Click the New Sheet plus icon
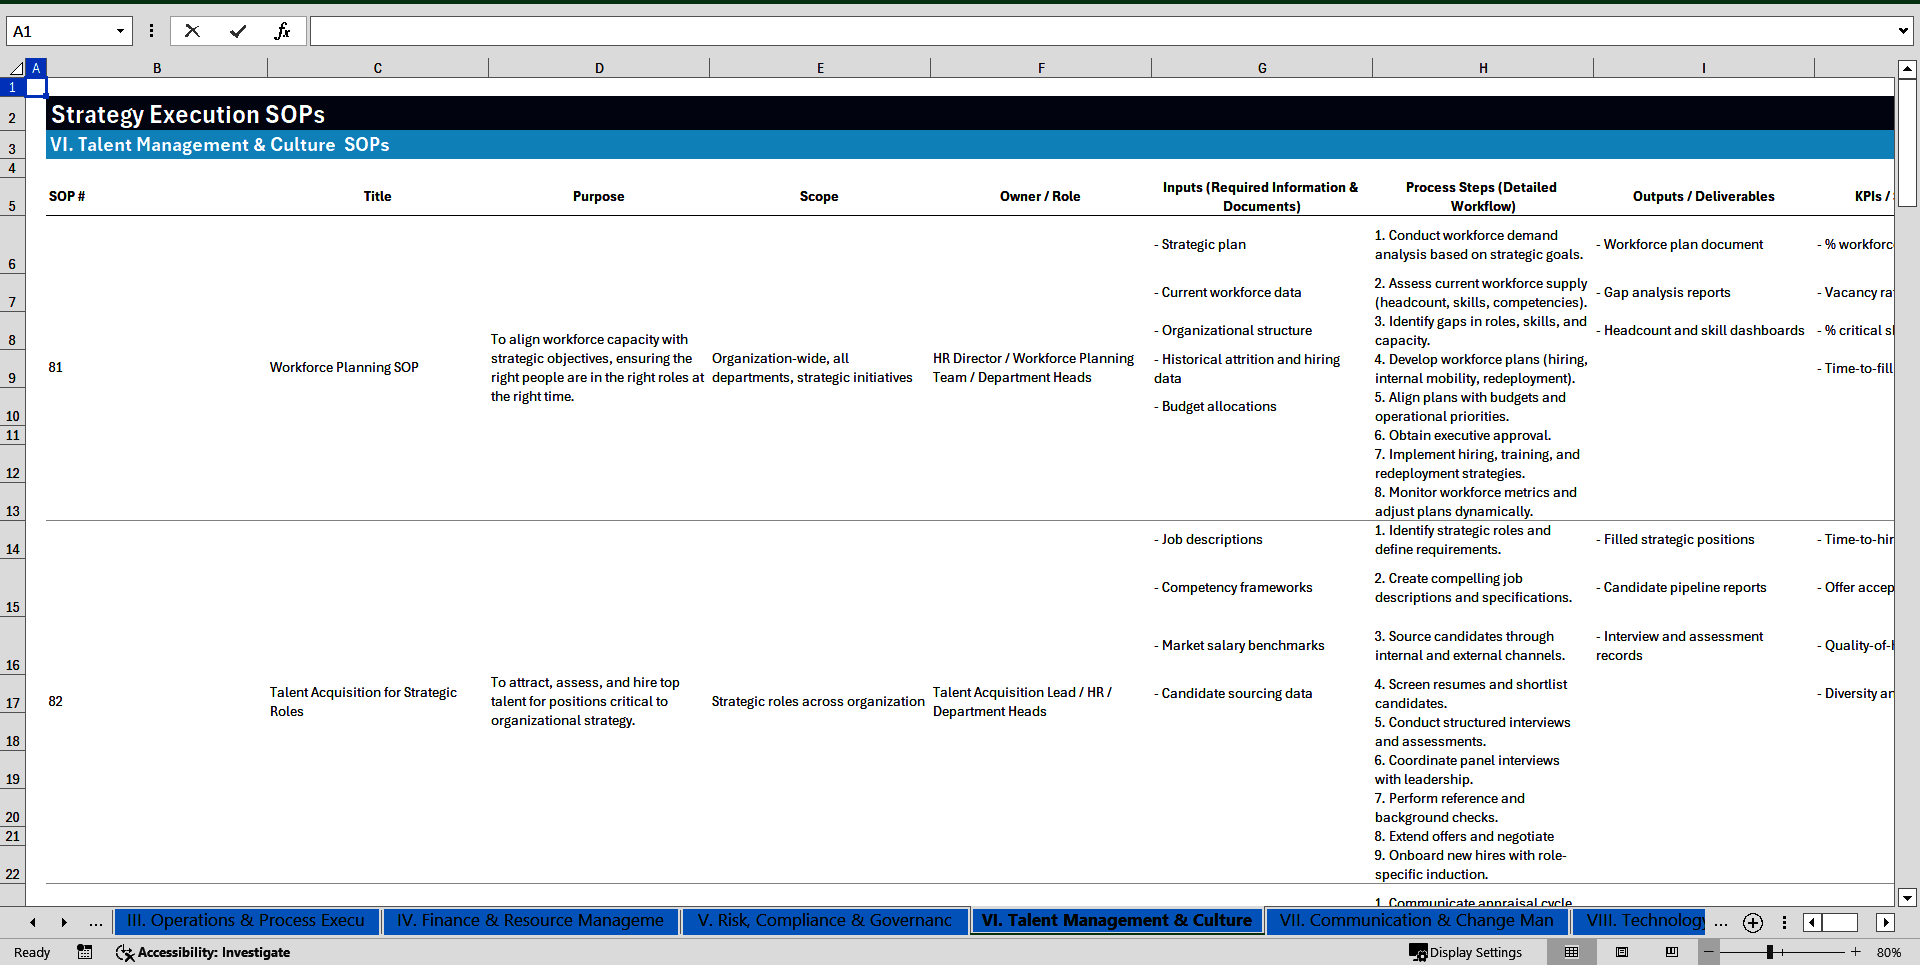Screen dimensions: 1920x966 (x=1752, y=922)
